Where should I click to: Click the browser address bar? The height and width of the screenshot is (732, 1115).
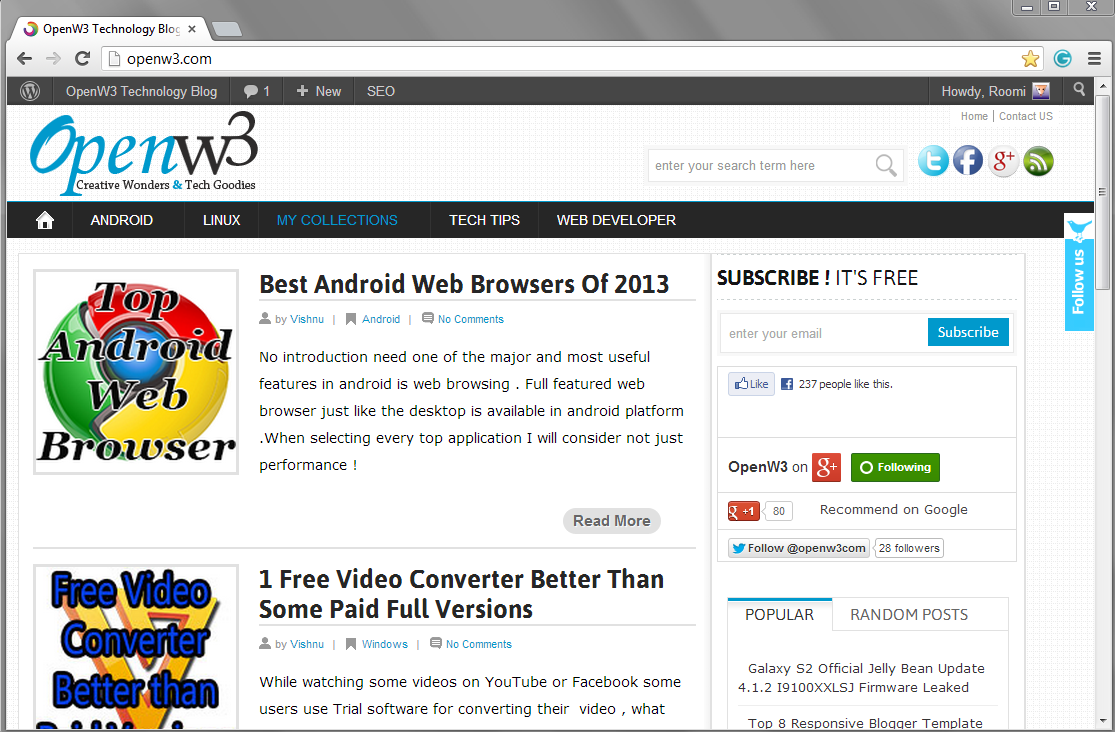569,58
